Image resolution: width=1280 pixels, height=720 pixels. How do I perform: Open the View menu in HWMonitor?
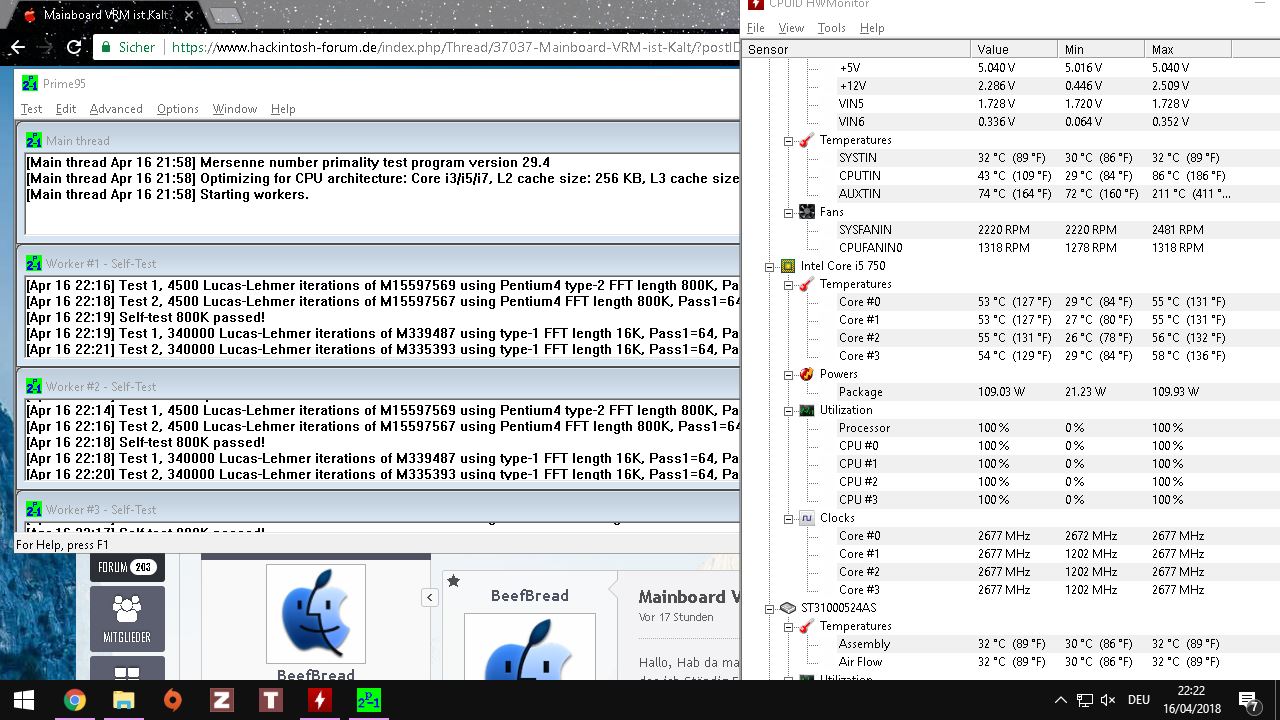point(791,28)
